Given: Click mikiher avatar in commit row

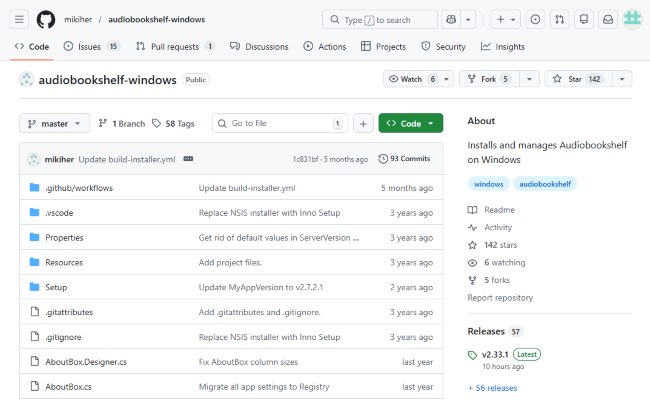Looking at the screenshot, I should tap(34, 159).
